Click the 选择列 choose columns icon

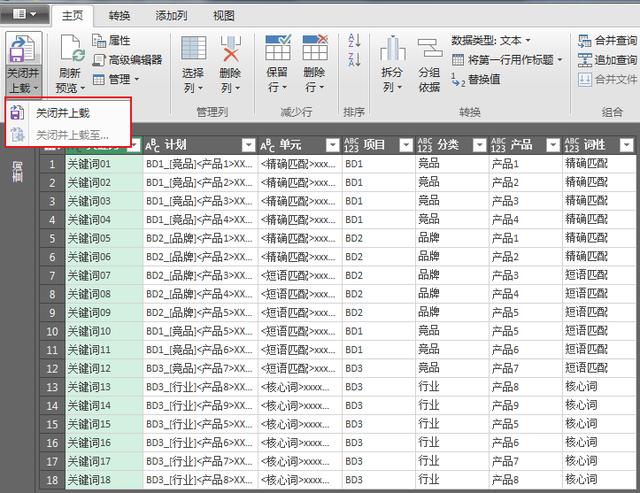point(193,48)
